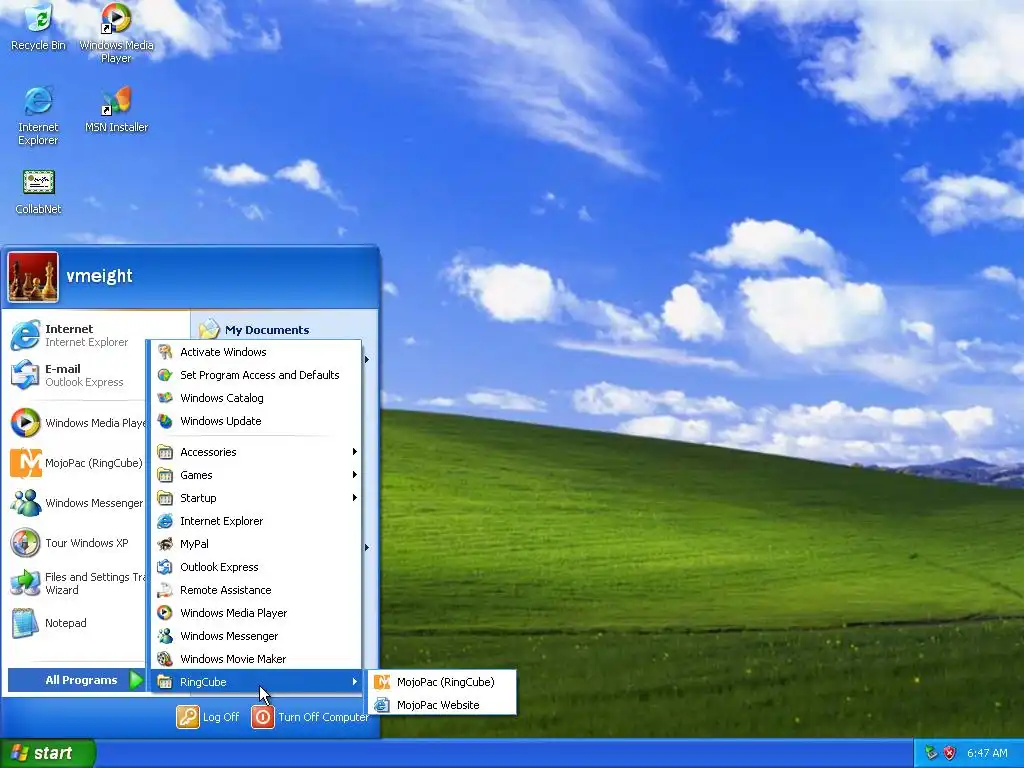Open Files and Settings Transfer Wizard
The width and height of the screenshot is (1024, 768).
pos(77,583)
